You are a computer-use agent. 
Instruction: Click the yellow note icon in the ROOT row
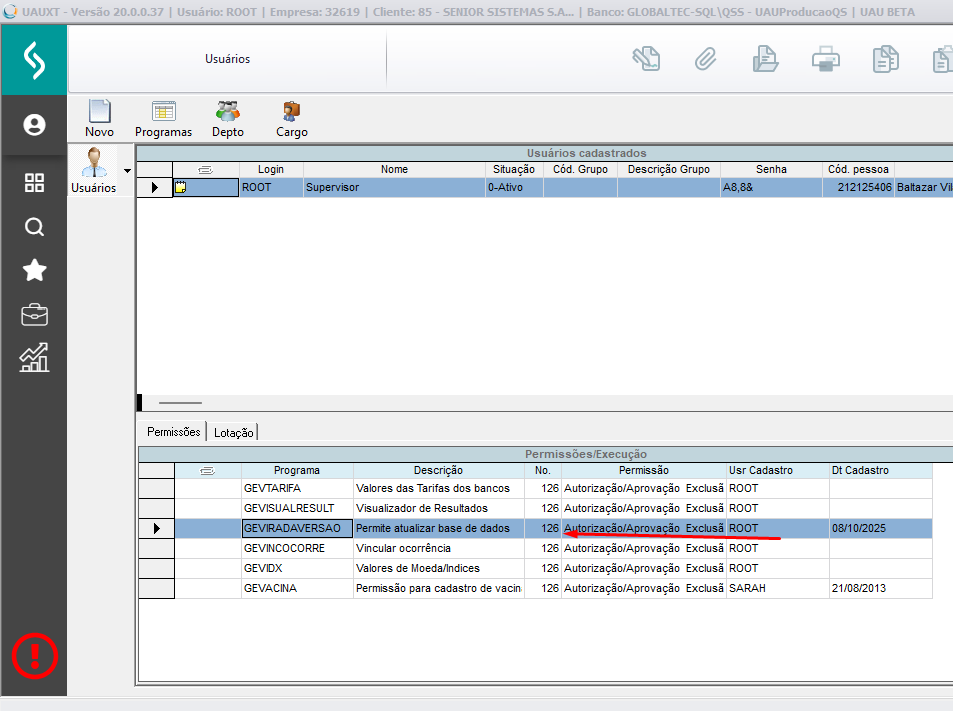[181, 187]
